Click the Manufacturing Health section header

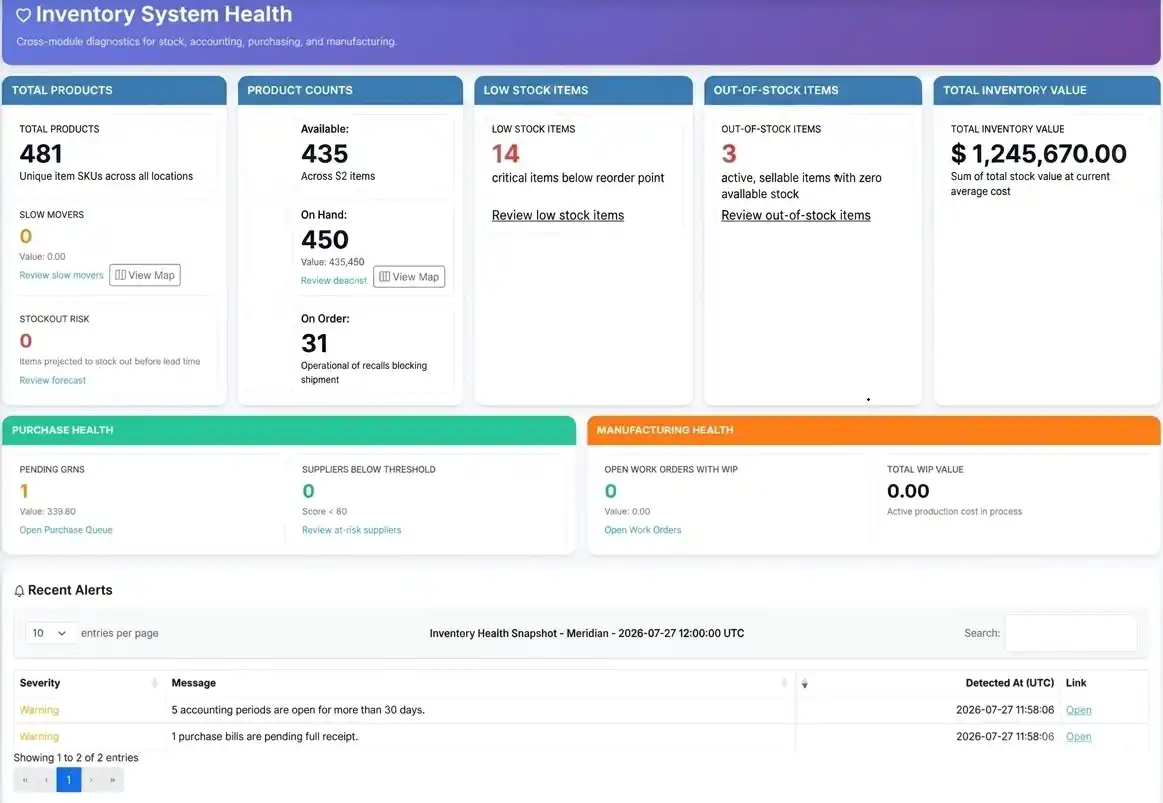(874, 430)
